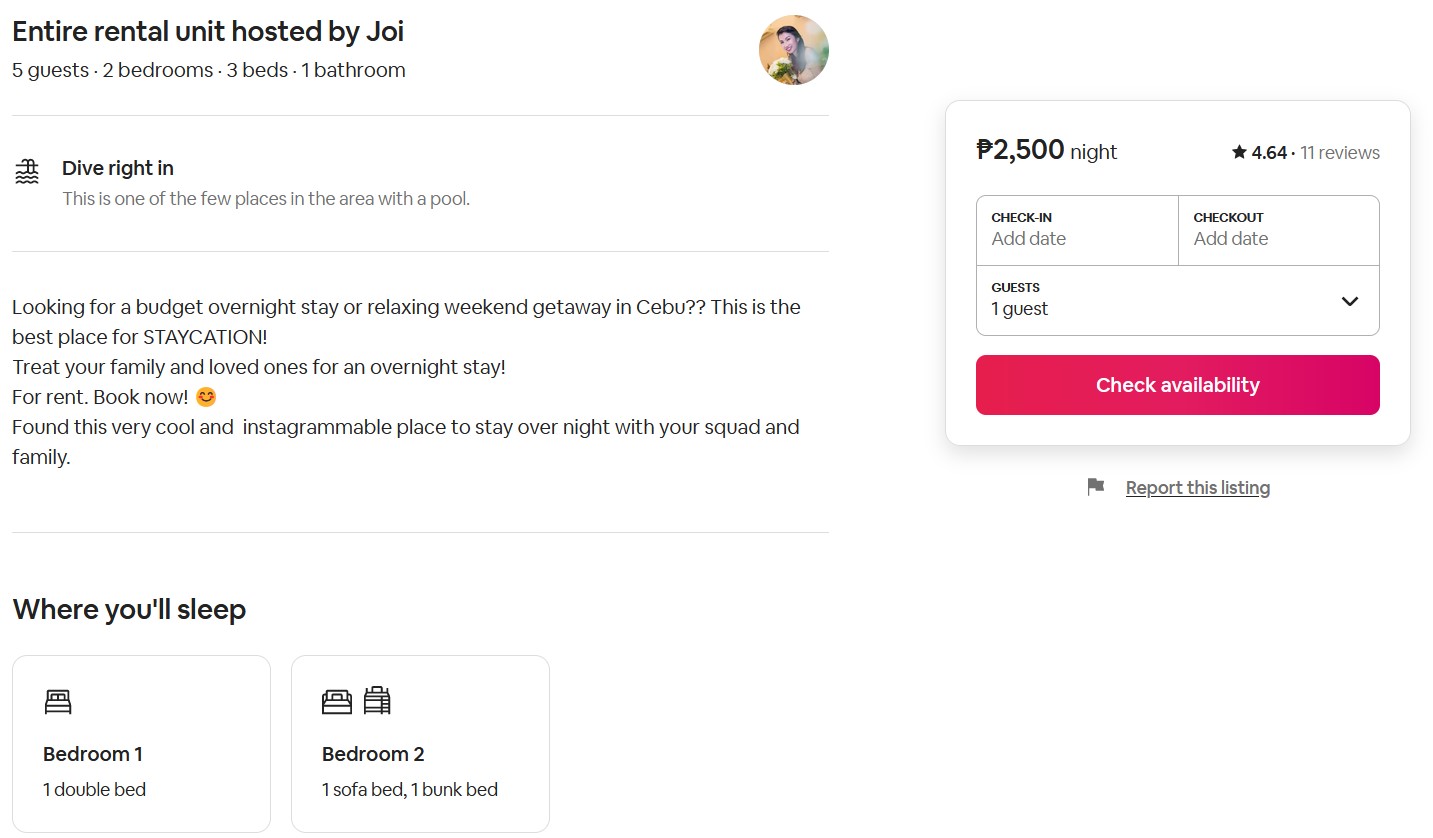1433x838 pixels.
Task: Click the double bed icon in Bedroom 1
Action: [58, 702]
